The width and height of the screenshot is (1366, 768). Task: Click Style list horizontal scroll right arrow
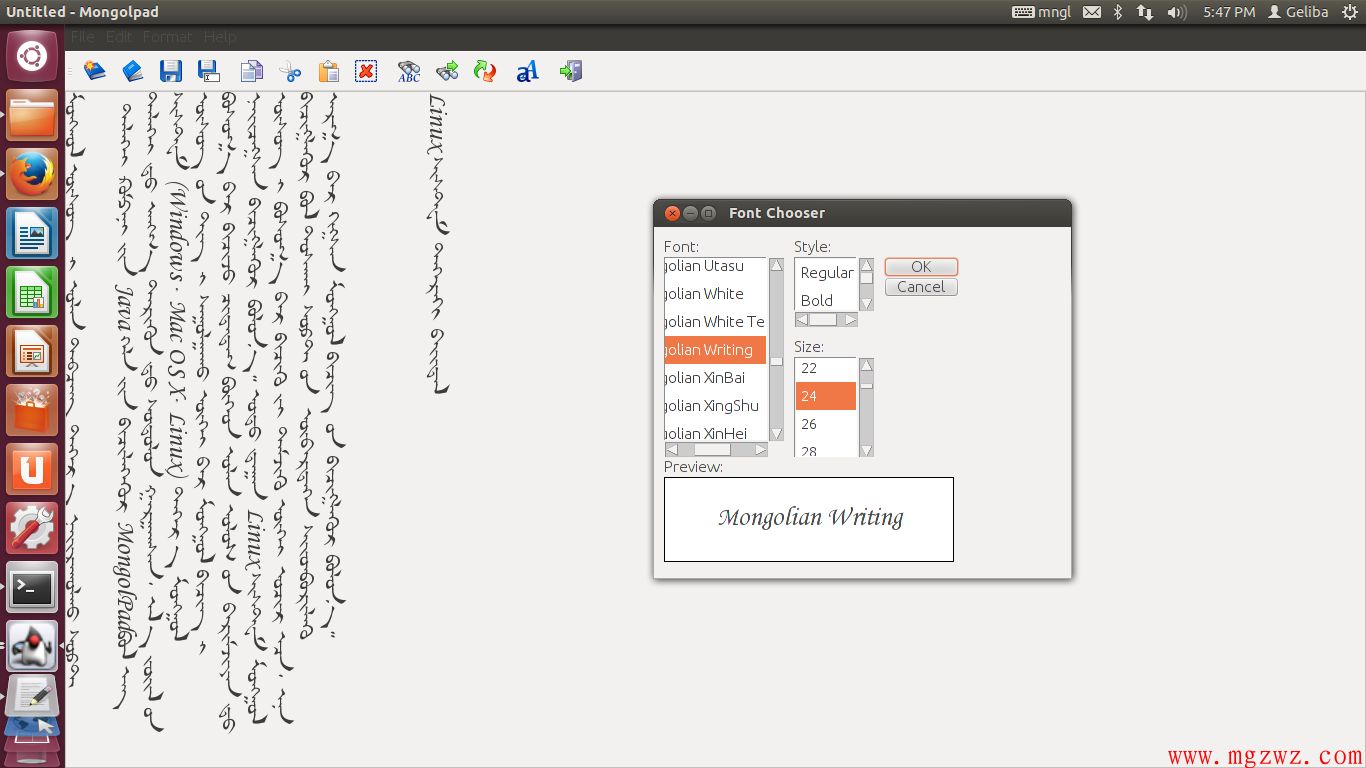tap(851, 320)
